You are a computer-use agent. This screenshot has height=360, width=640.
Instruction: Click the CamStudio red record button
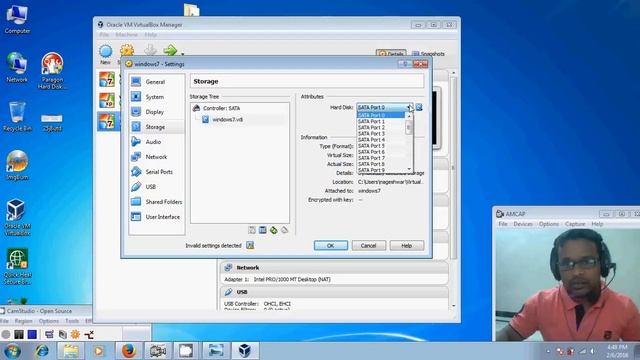click(6, 335)
